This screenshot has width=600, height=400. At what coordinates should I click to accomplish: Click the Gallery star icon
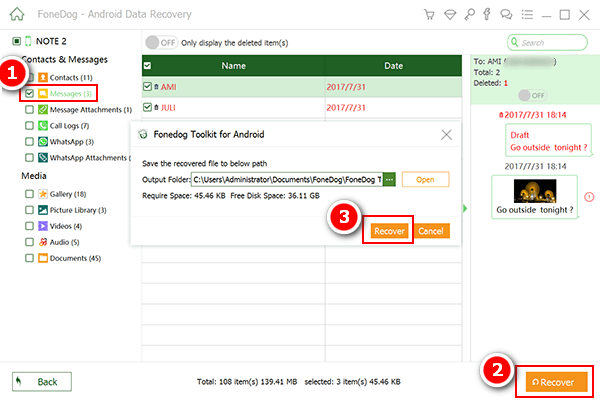(x=43, y=194)
